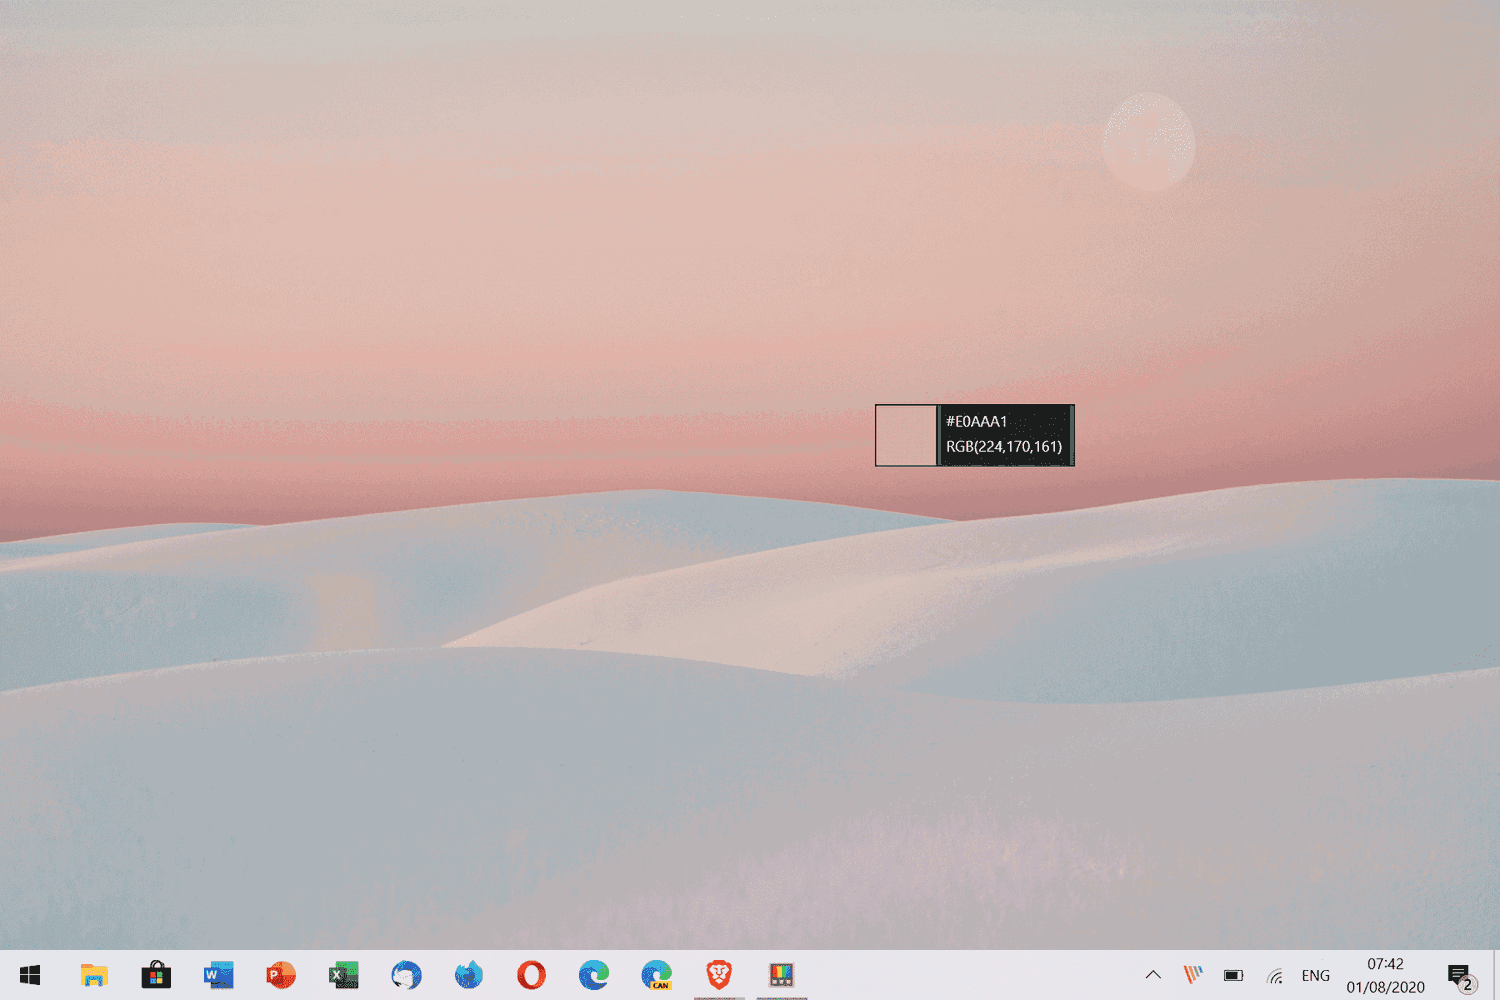This screenshot has height=1000, width=1500.
Task: Check the battery status icon
Action: click(1234, 975)
